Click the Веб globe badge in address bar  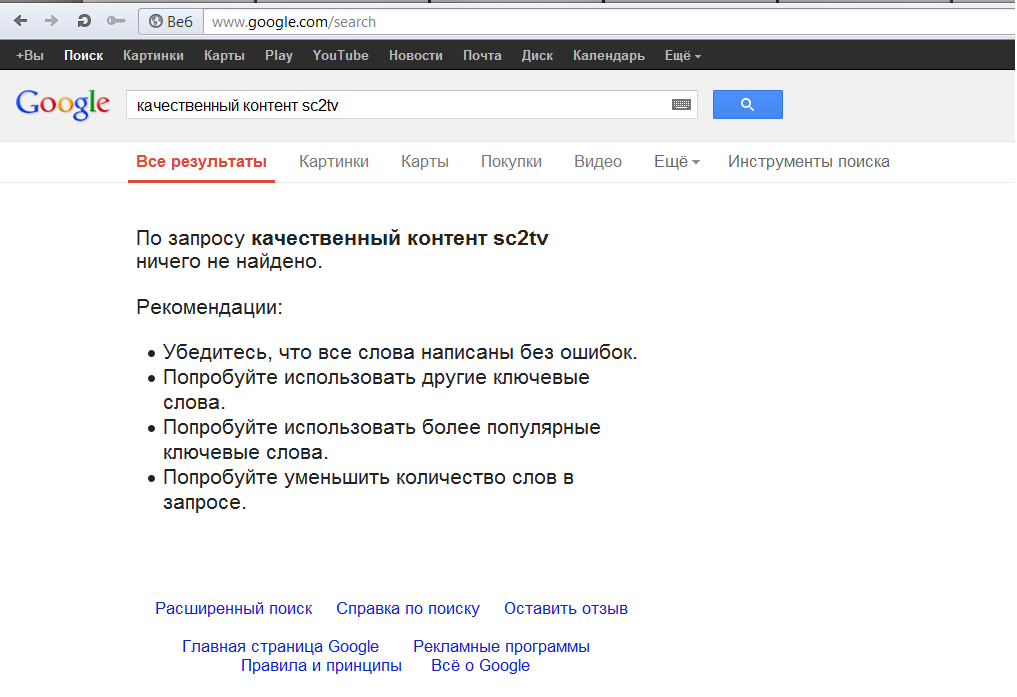171,21
